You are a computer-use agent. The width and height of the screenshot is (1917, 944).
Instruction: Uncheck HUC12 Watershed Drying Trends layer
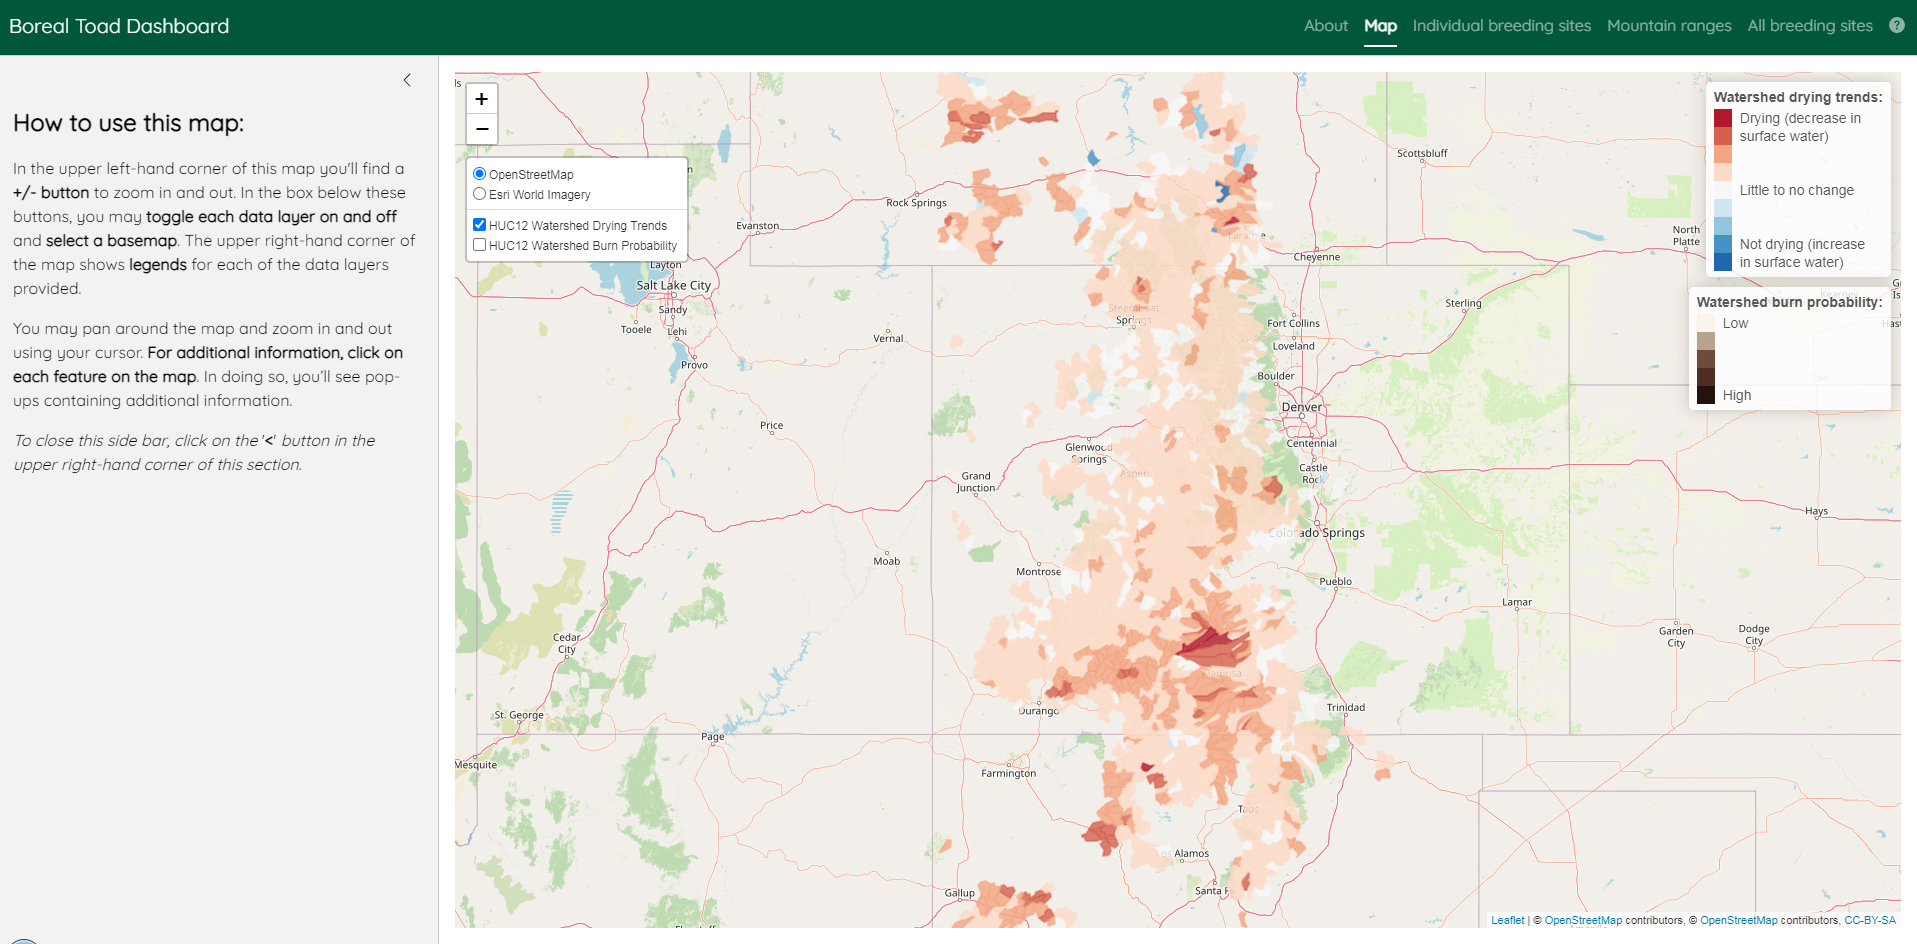pos(480,225)
